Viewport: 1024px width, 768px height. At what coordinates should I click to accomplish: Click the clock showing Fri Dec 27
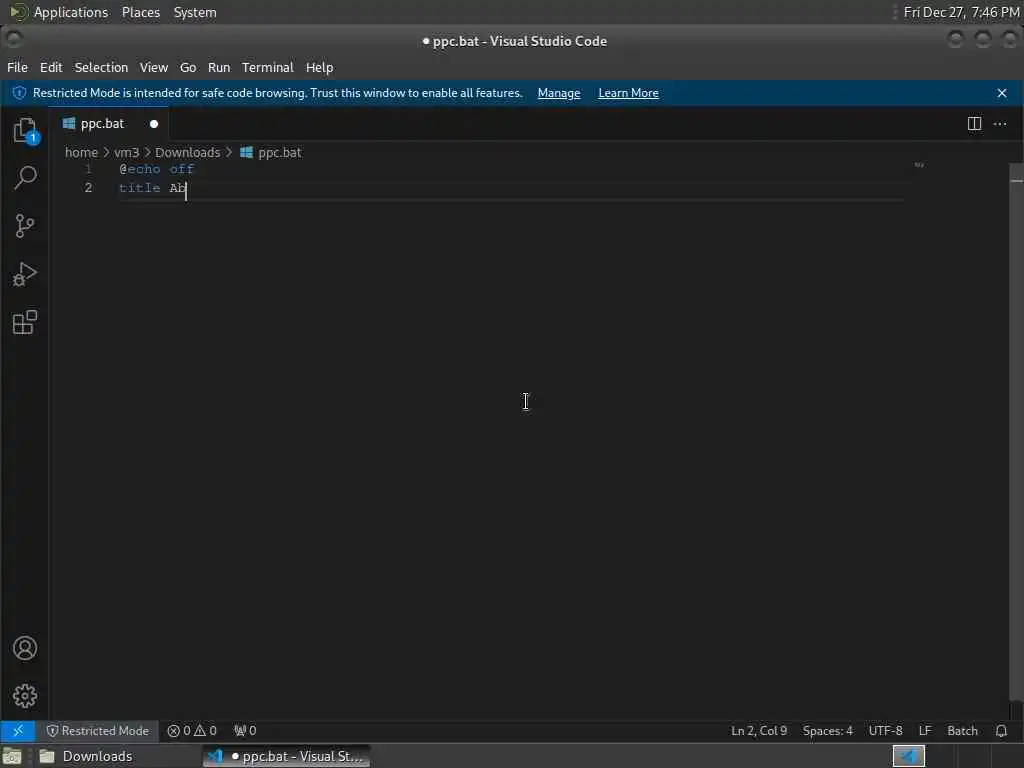pos(961,12)
